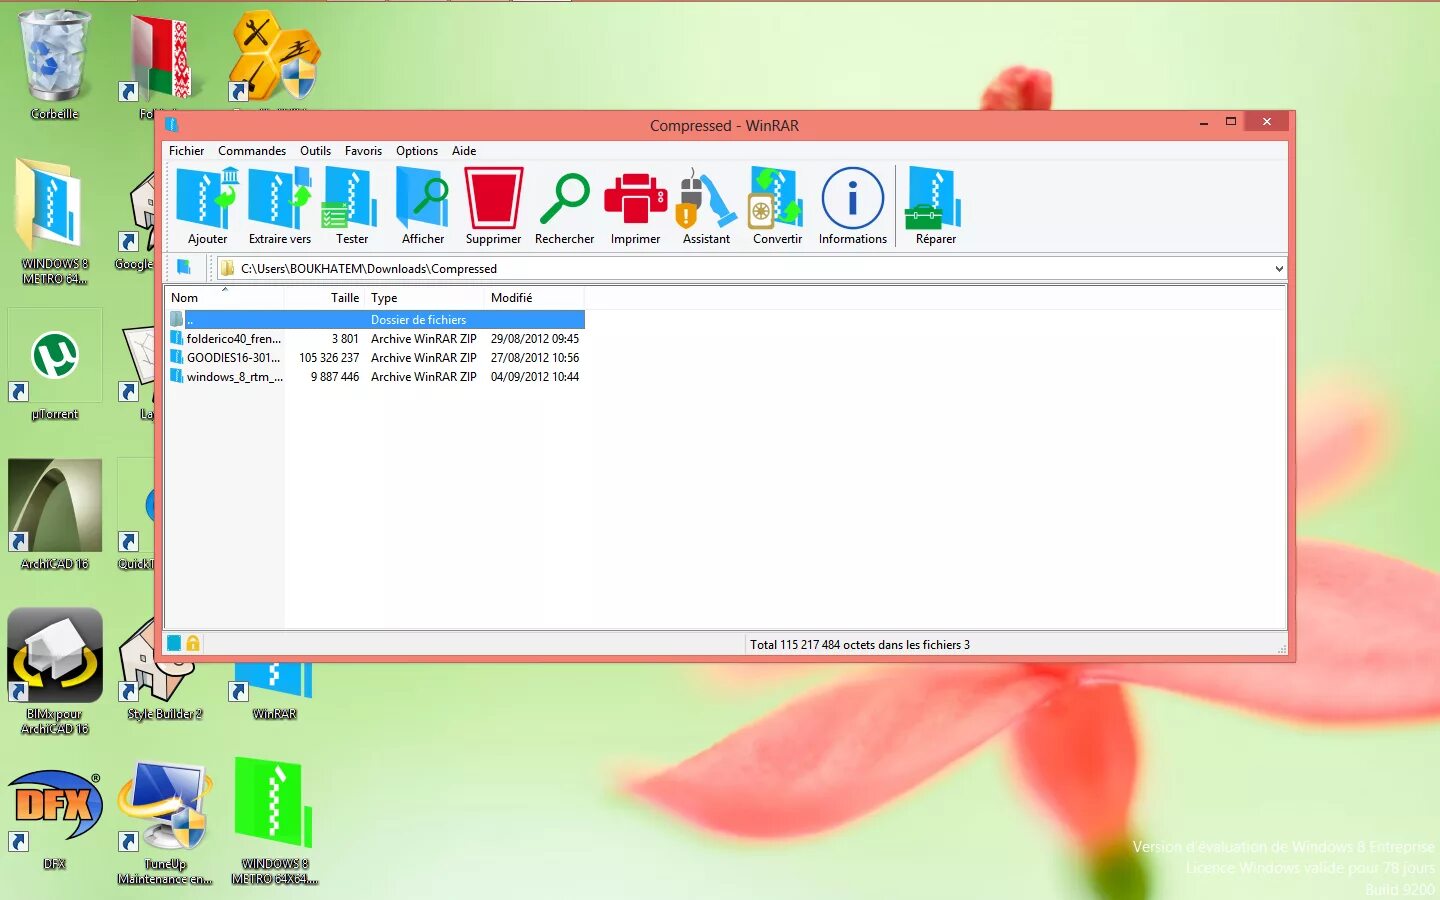Click the date 04/09/2012 10:44
The height and width of the screenshot is (900, 1440).
tap(534, 376)
